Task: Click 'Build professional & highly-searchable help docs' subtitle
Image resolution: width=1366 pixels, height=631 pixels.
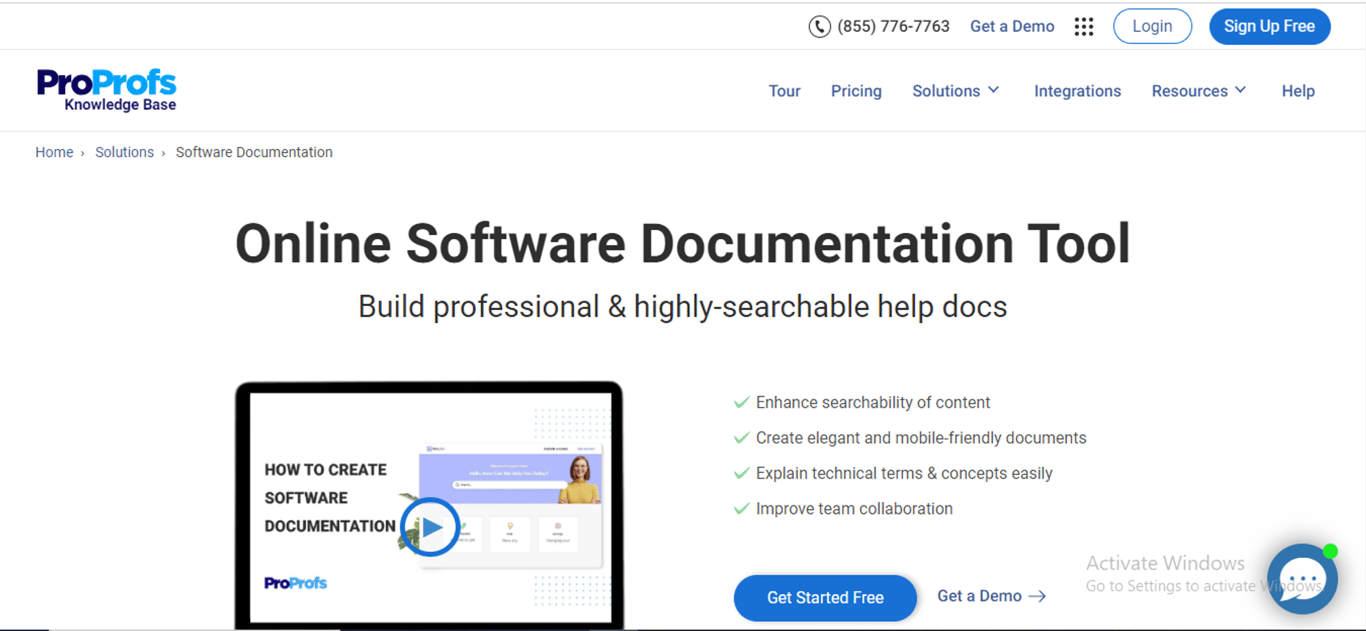Action: (x=683, y=306)
